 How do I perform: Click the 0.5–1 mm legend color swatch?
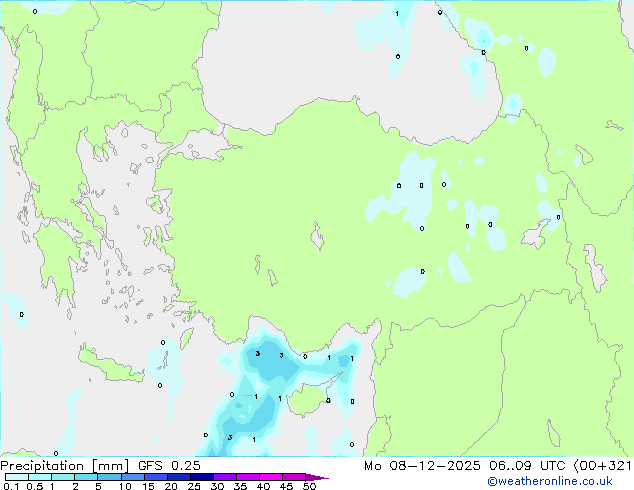(x=40, y=477)
